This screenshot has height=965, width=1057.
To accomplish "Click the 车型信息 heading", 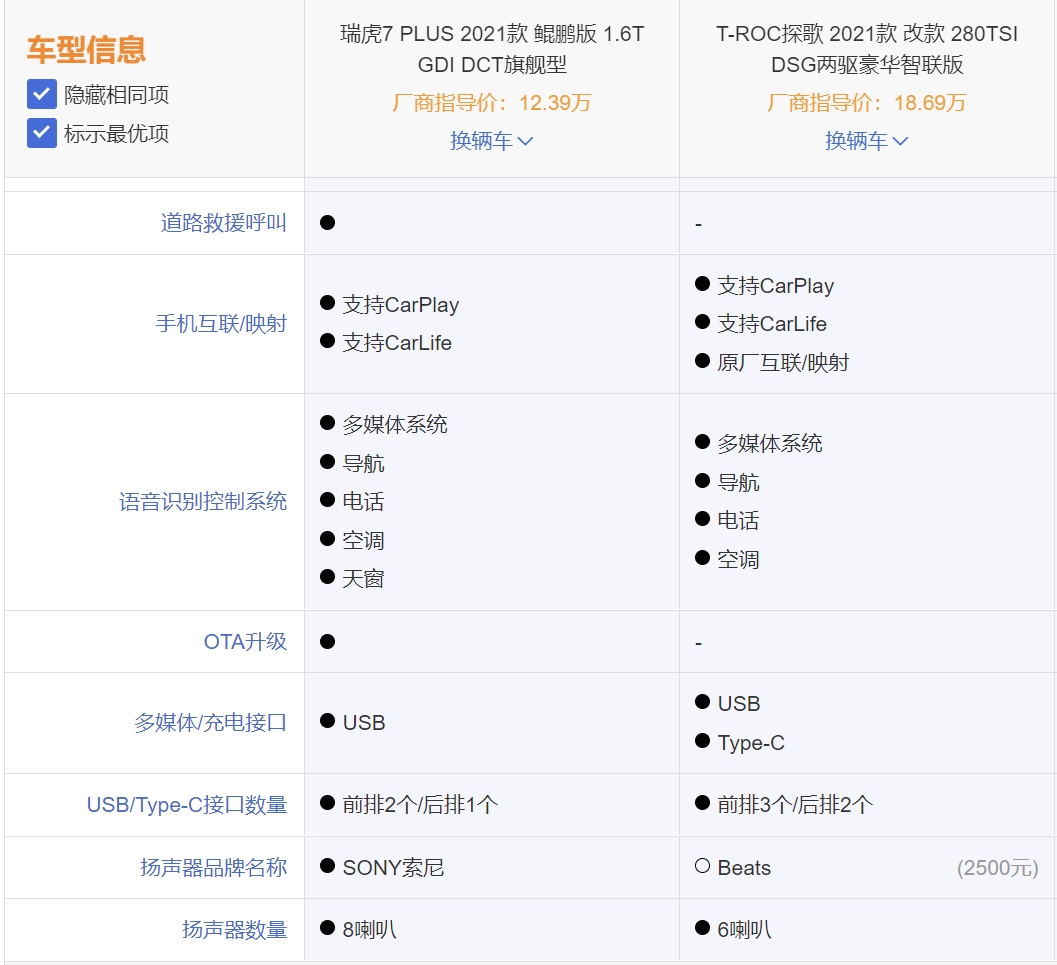I will tap(86, 49).
